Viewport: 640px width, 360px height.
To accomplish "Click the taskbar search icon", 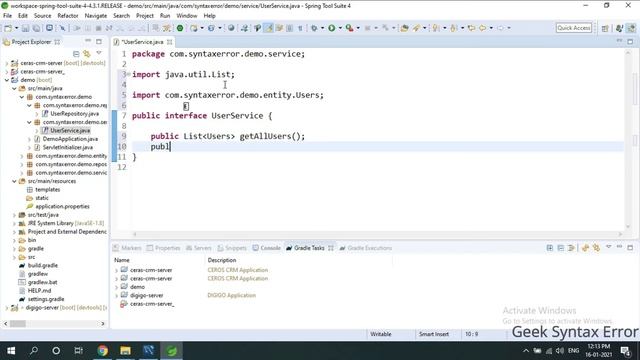I will tap(34, 351).
